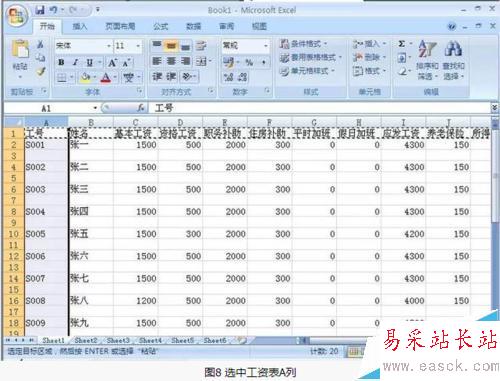Open the 字体 font dialog launcher
Viewport: 500px width, 381px height.
(x=139, y=90)
